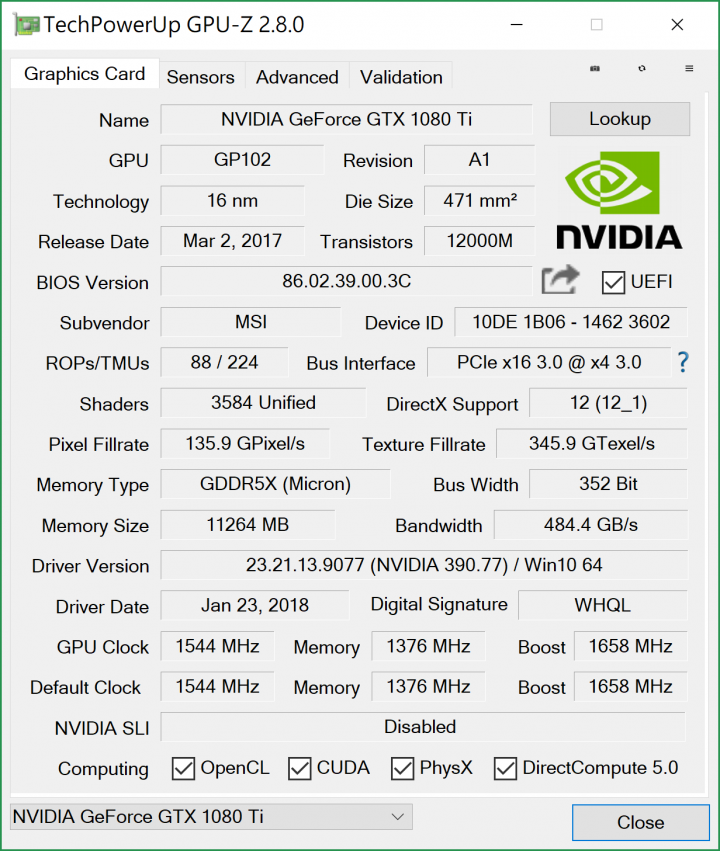The width and height of the screenshot is (720, 851).
Task: Switch to the Sensors tab
Action: (201, 77)
